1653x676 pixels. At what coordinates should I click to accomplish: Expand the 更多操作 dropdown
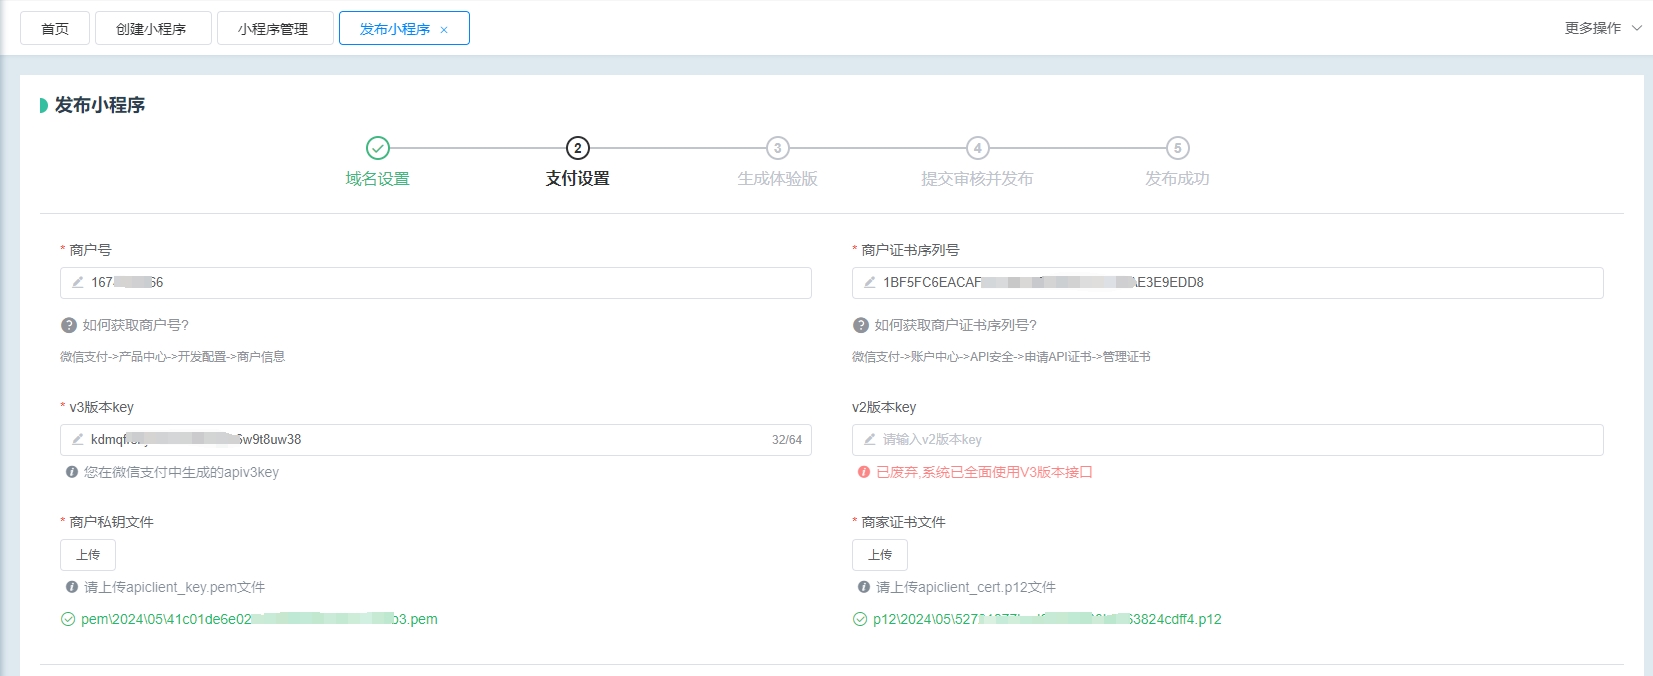[1602, 28]
